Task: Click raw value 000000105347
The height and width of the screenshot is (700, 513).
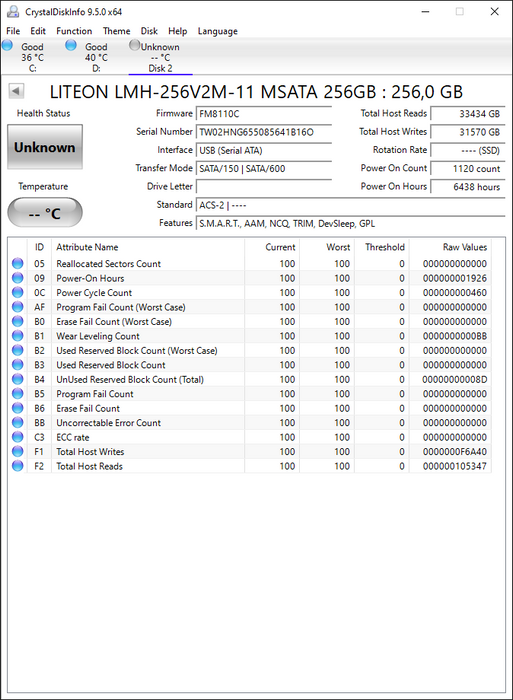Action: coord(455,466)
